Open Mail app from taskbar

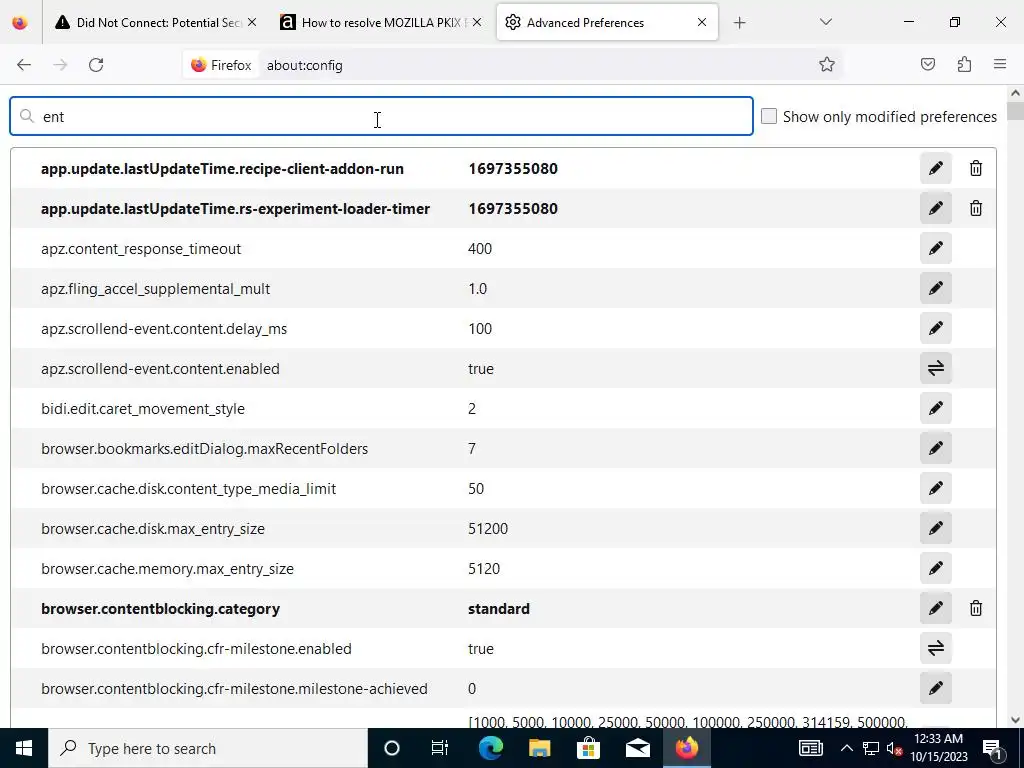coord(637,748)
